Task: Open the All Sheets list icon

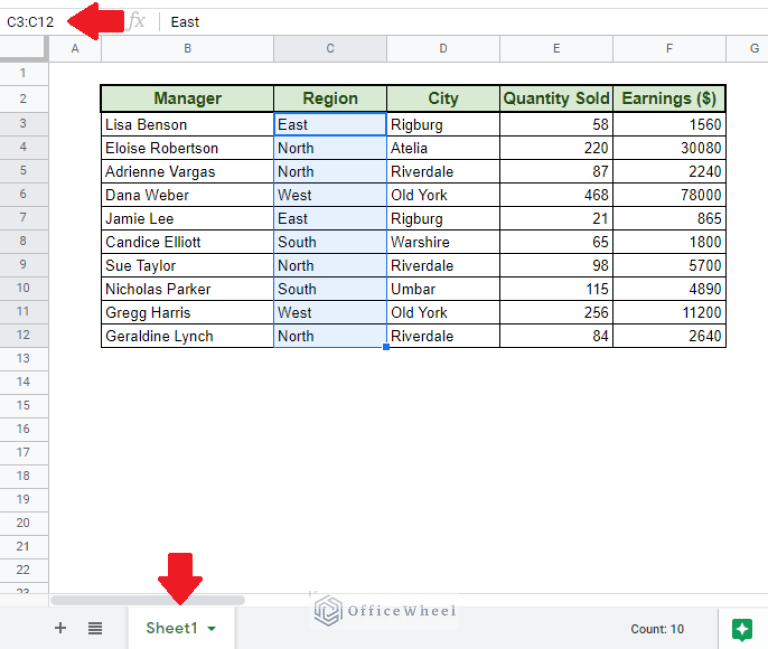Action: [95, 628]
